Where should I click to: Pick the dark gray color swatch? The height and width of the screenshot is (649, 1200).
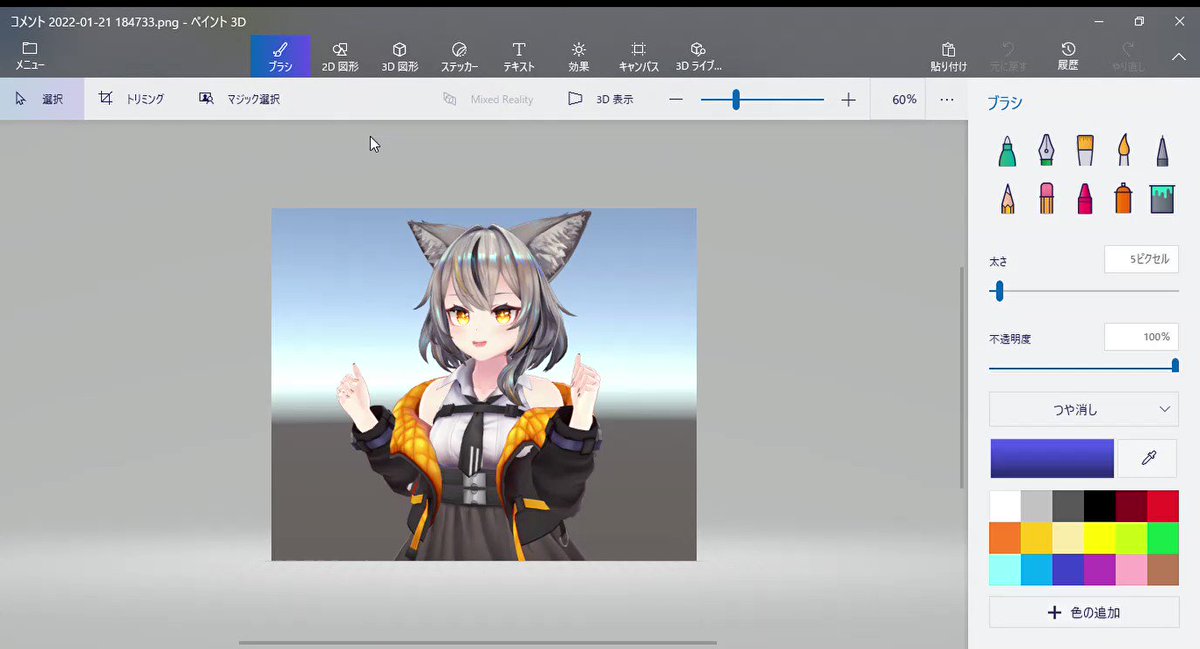point(1068,506)
